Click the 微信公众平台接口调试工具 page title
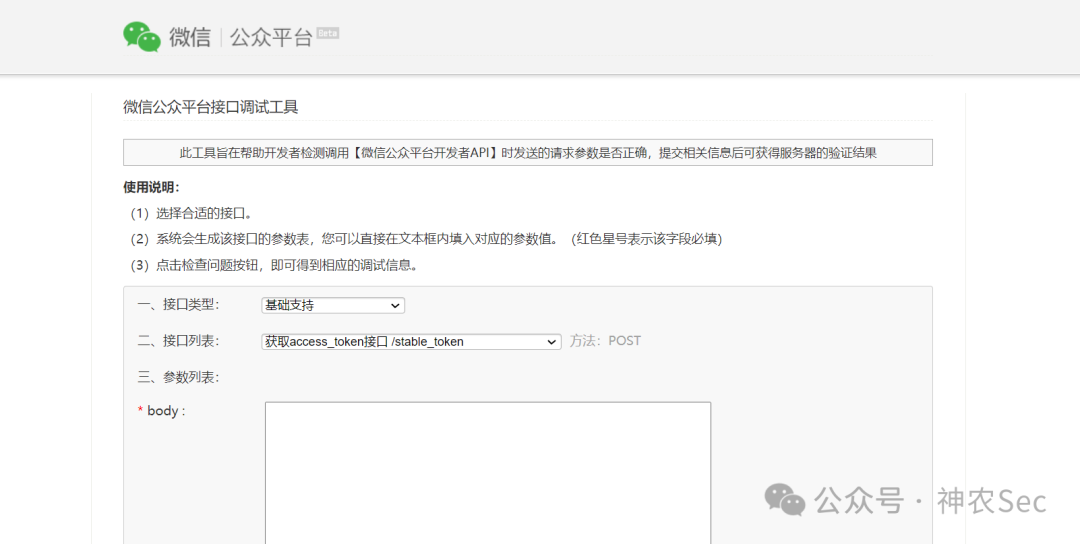 211,107
